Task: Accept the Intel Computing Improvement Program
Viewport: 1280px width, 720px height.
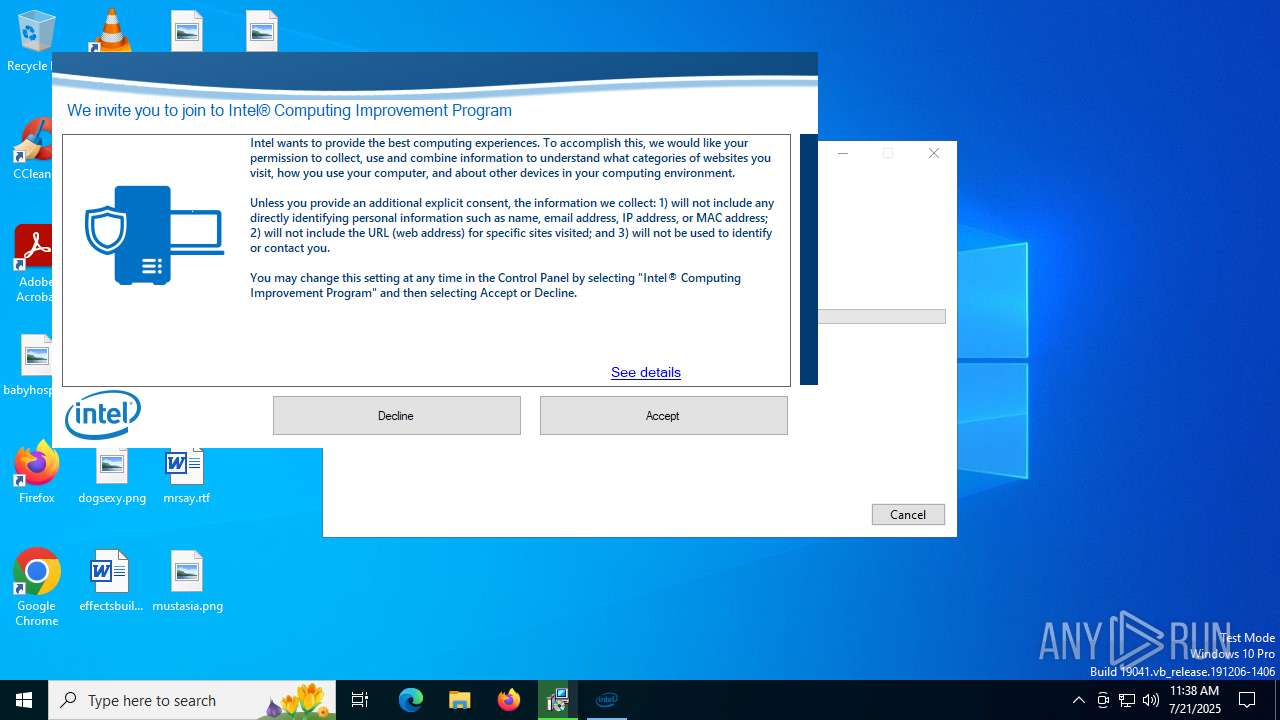Action: (x=663, y=415)
